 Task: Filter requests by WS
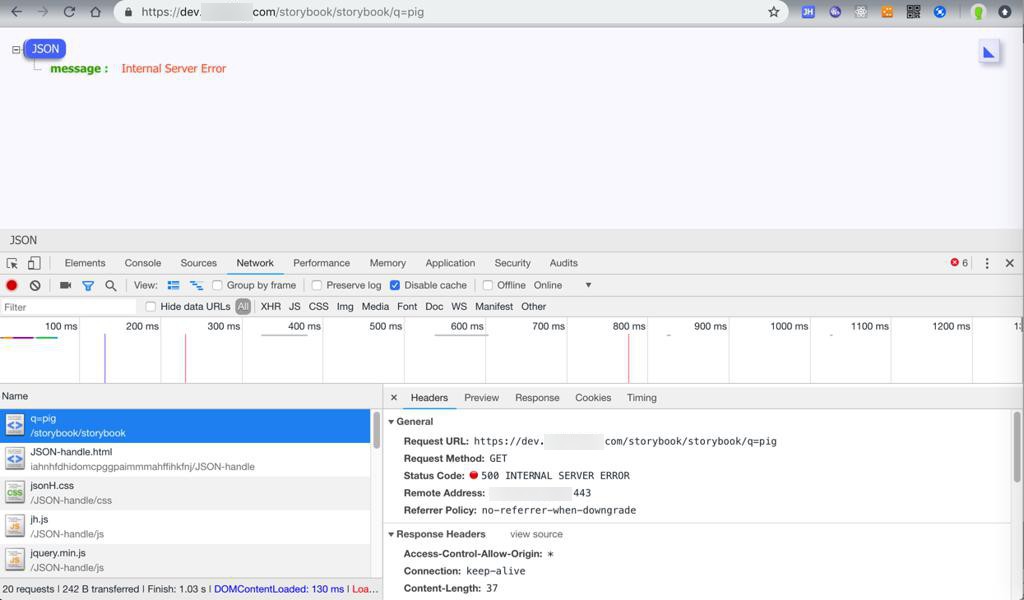click(459, 306)
